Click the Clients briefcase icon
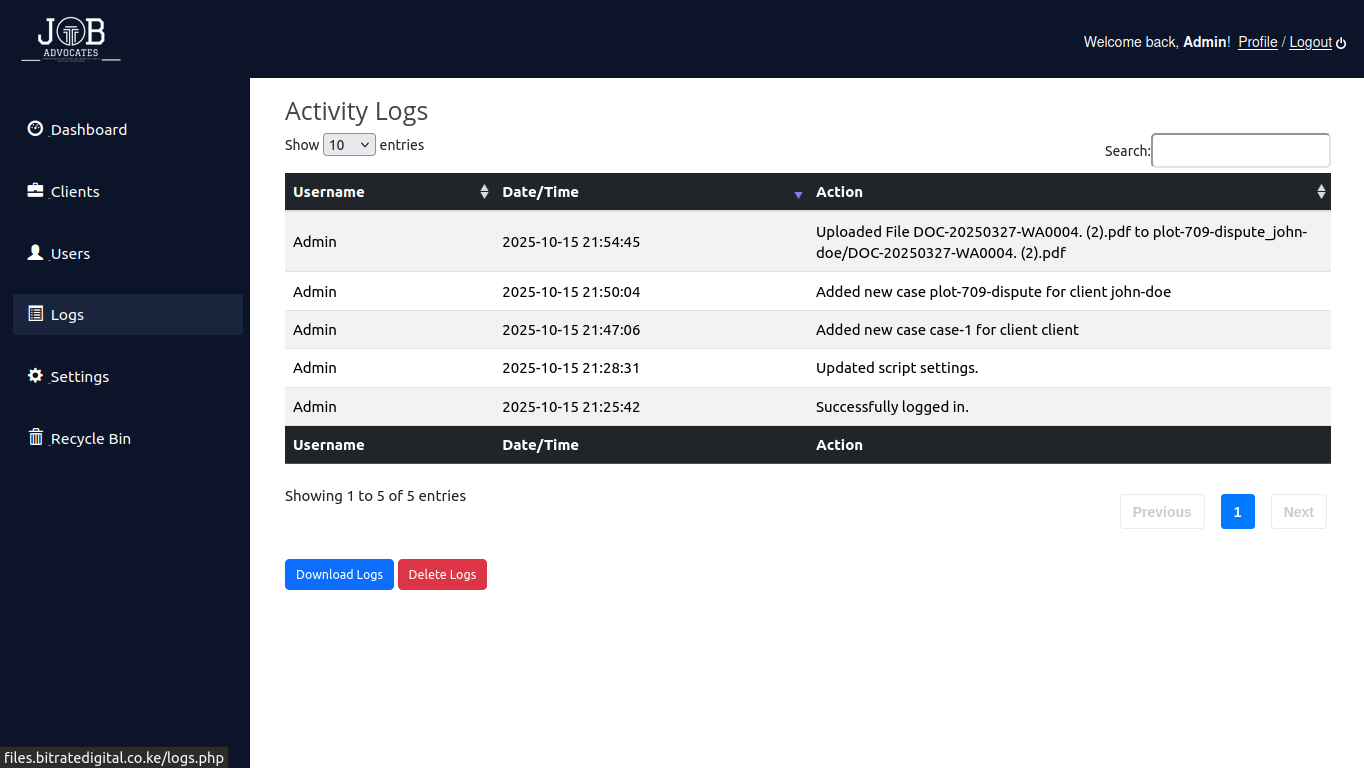 (35, 190)
